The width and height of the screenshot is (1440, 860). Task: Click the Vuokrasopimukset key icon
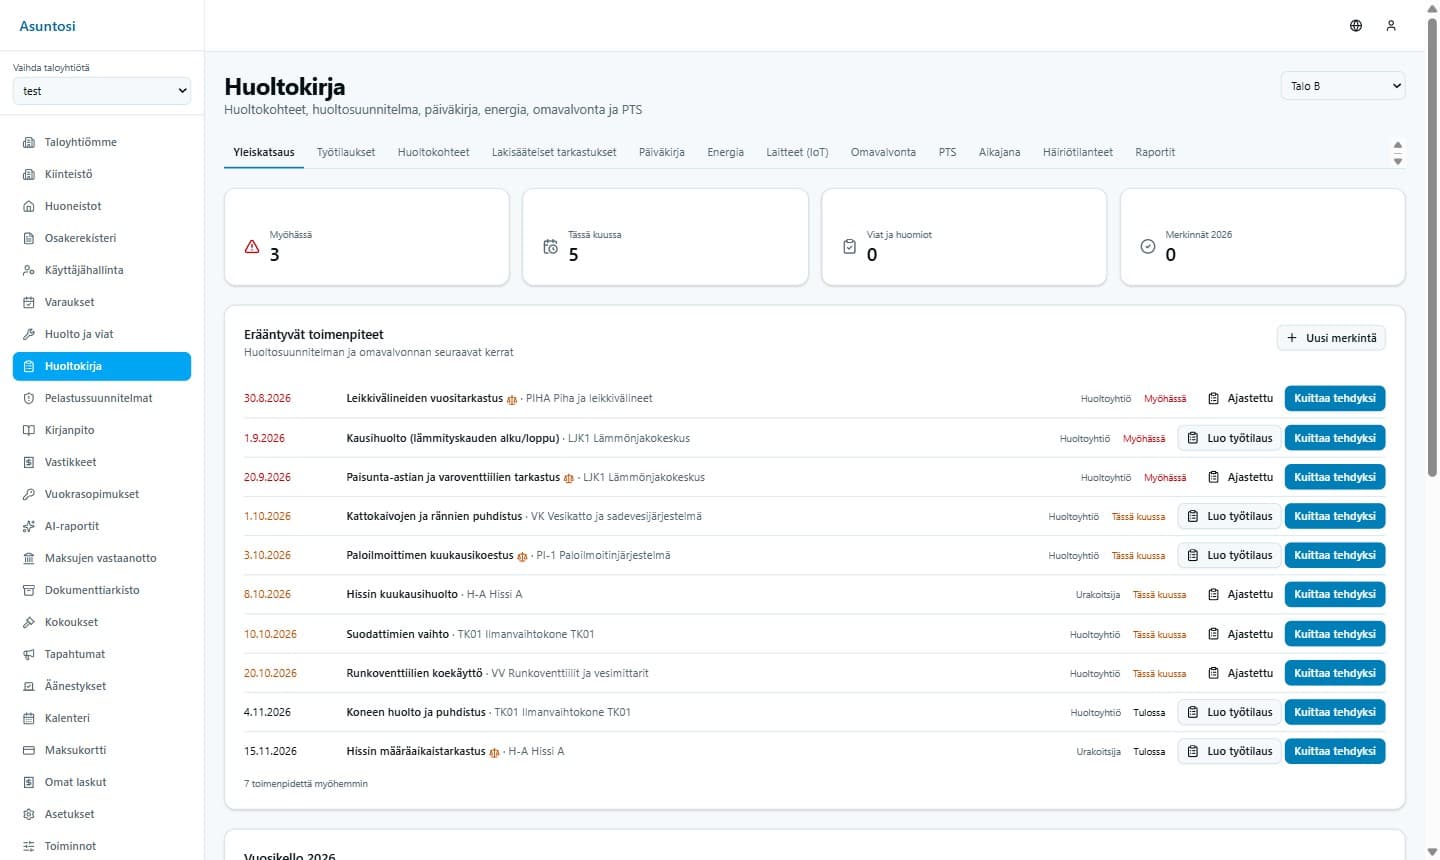click(x=29, y=494)
